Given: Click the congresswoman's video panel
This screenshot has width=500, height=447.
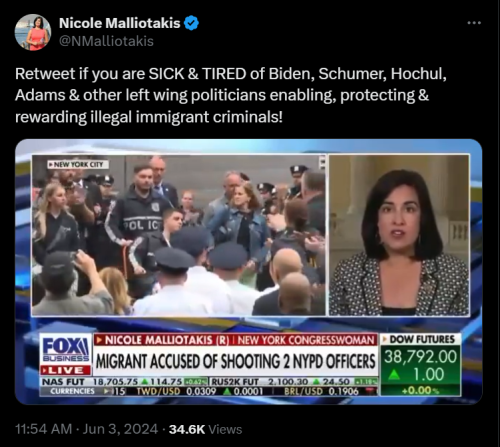Looking at the screenshot, I should 399,235.
